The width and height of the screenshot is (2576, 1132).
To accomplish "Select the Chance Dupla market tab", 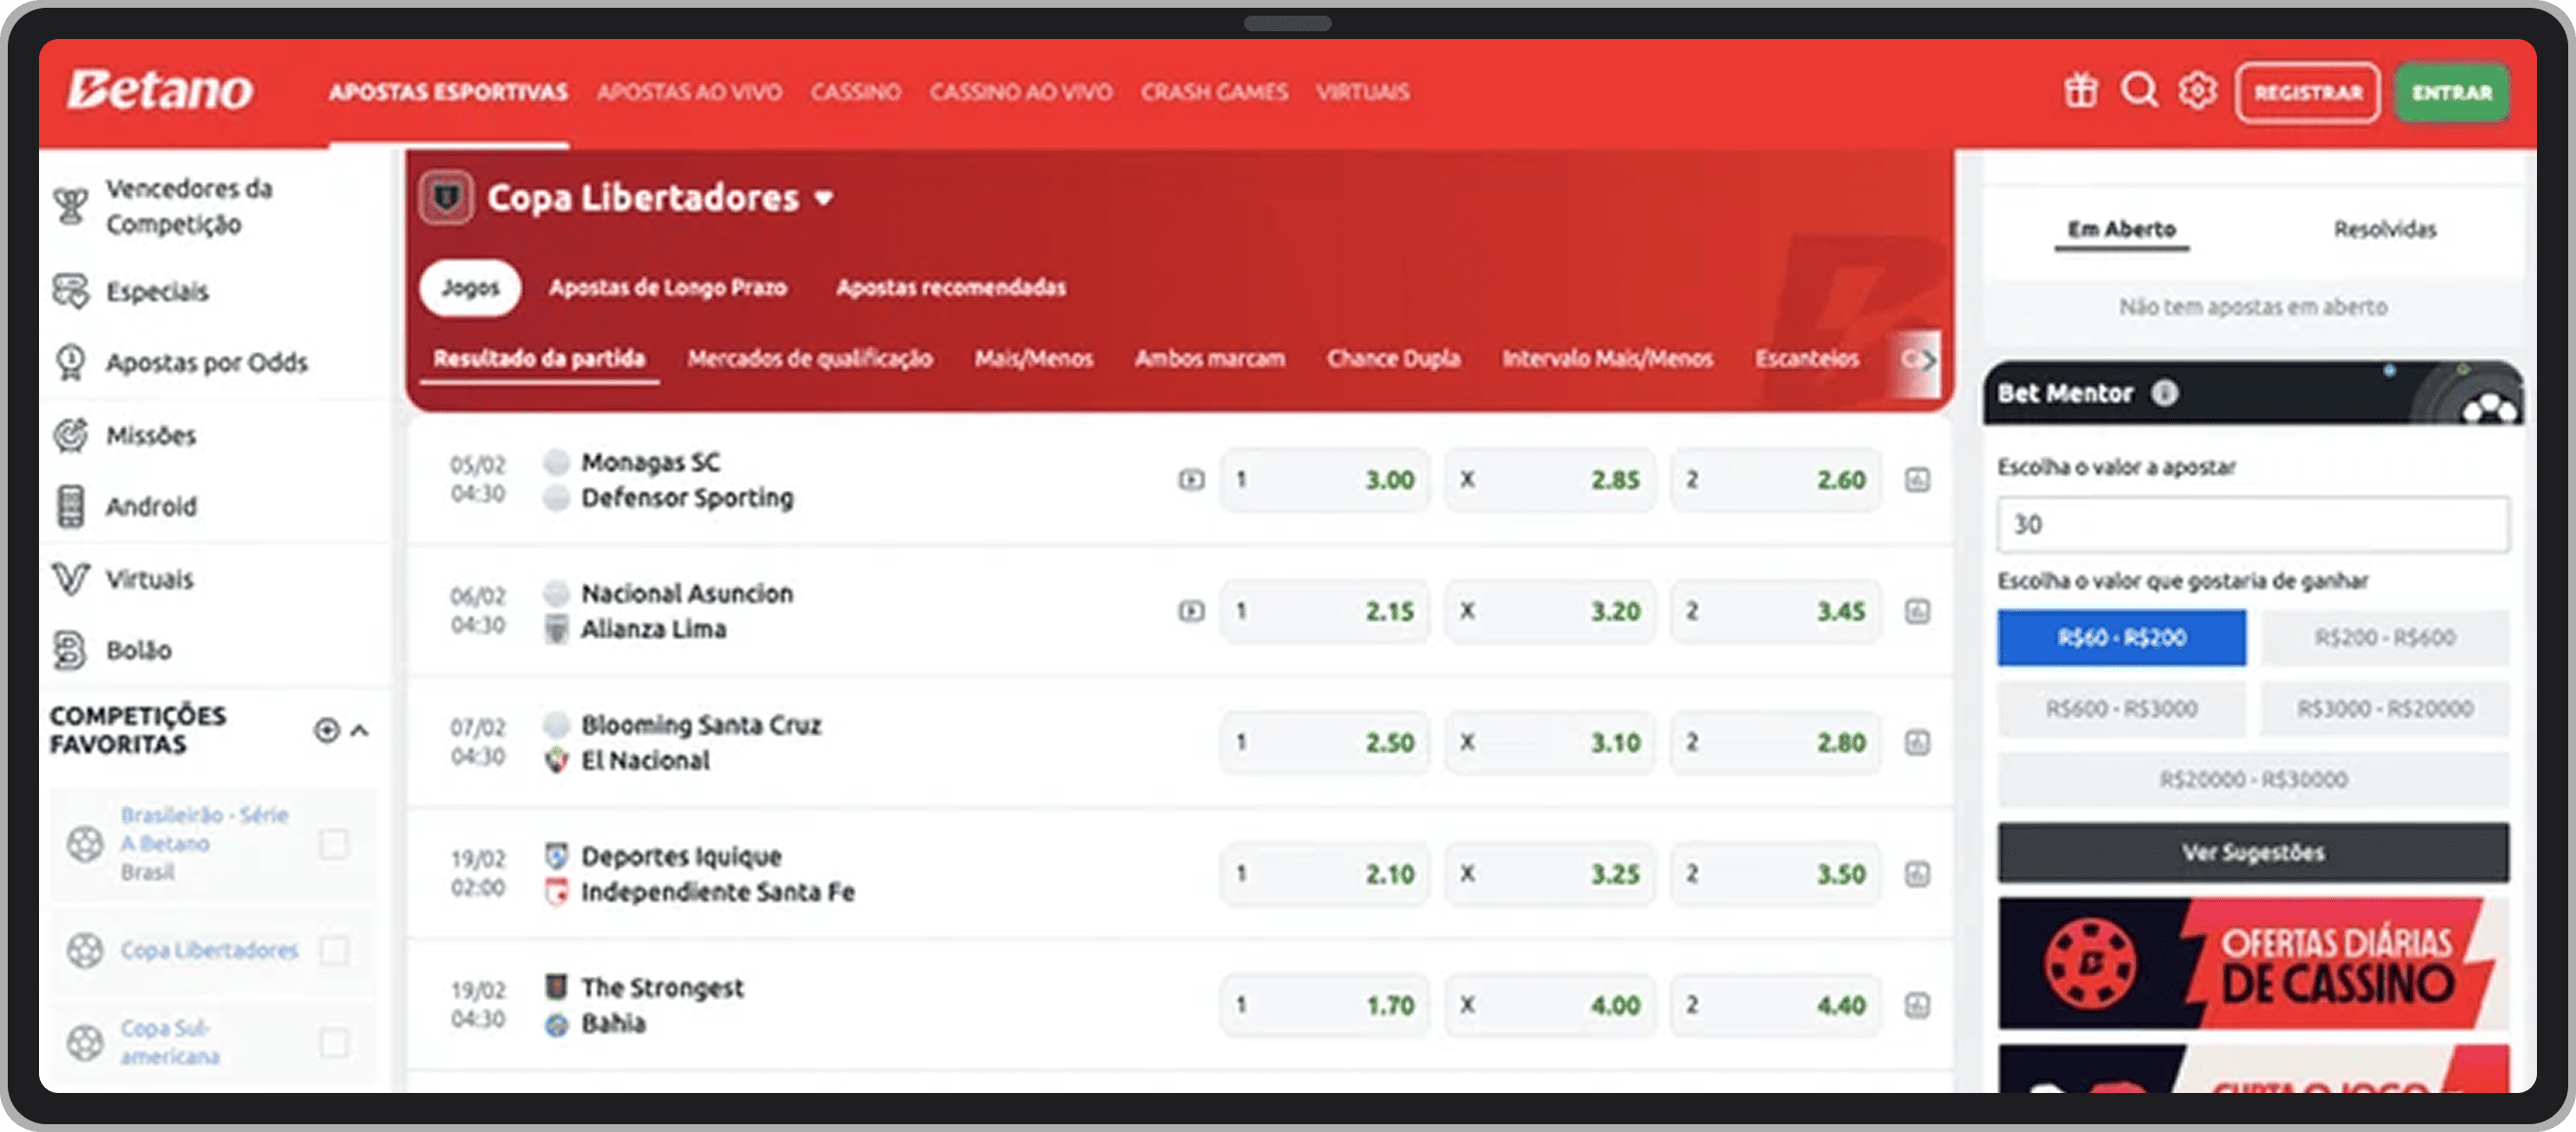I will (1394, 359).
